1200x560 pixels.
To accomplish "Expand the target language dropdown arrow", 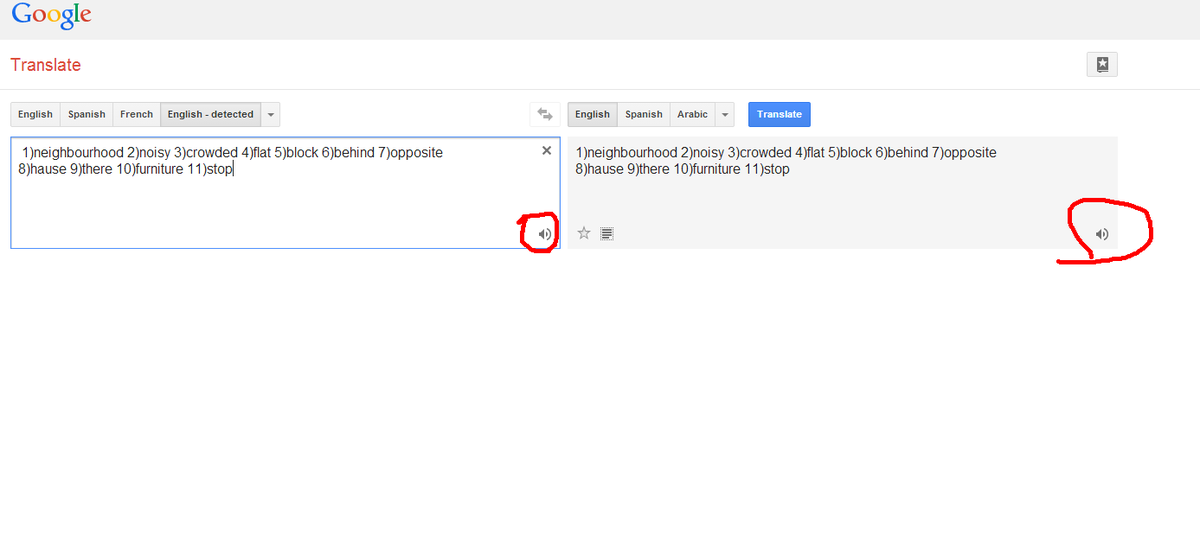I will (725, 114).
